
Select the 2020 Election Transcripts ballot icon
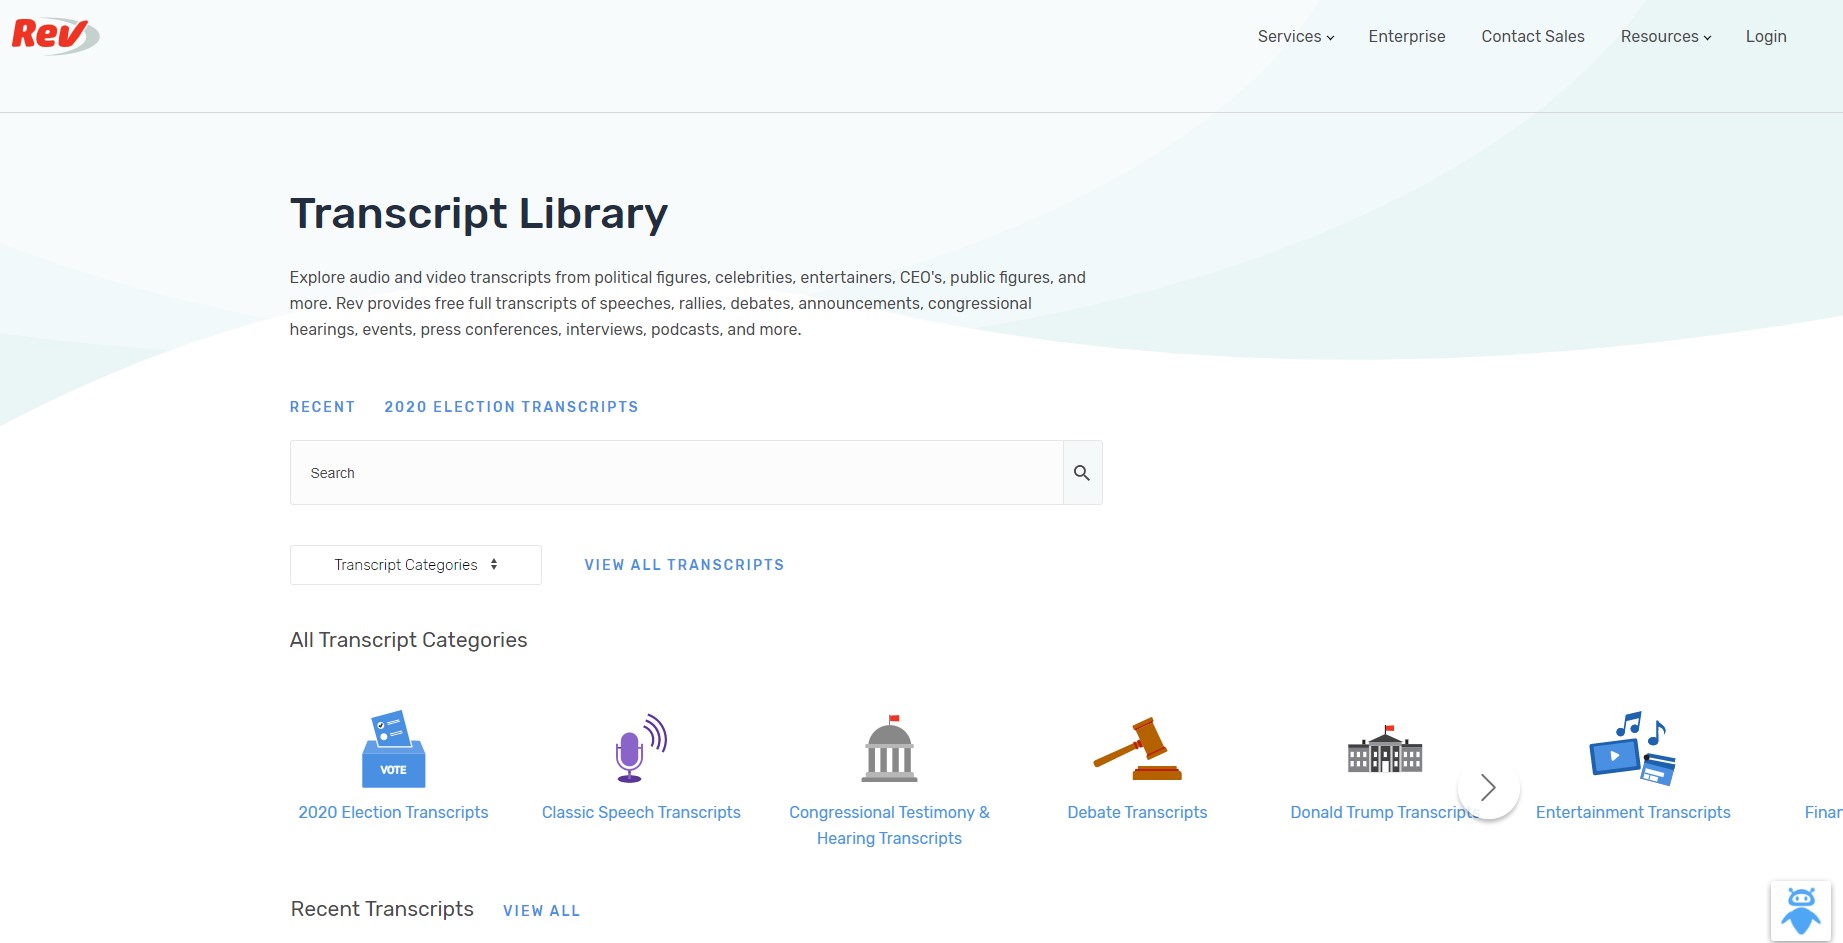tap(393, 747)
